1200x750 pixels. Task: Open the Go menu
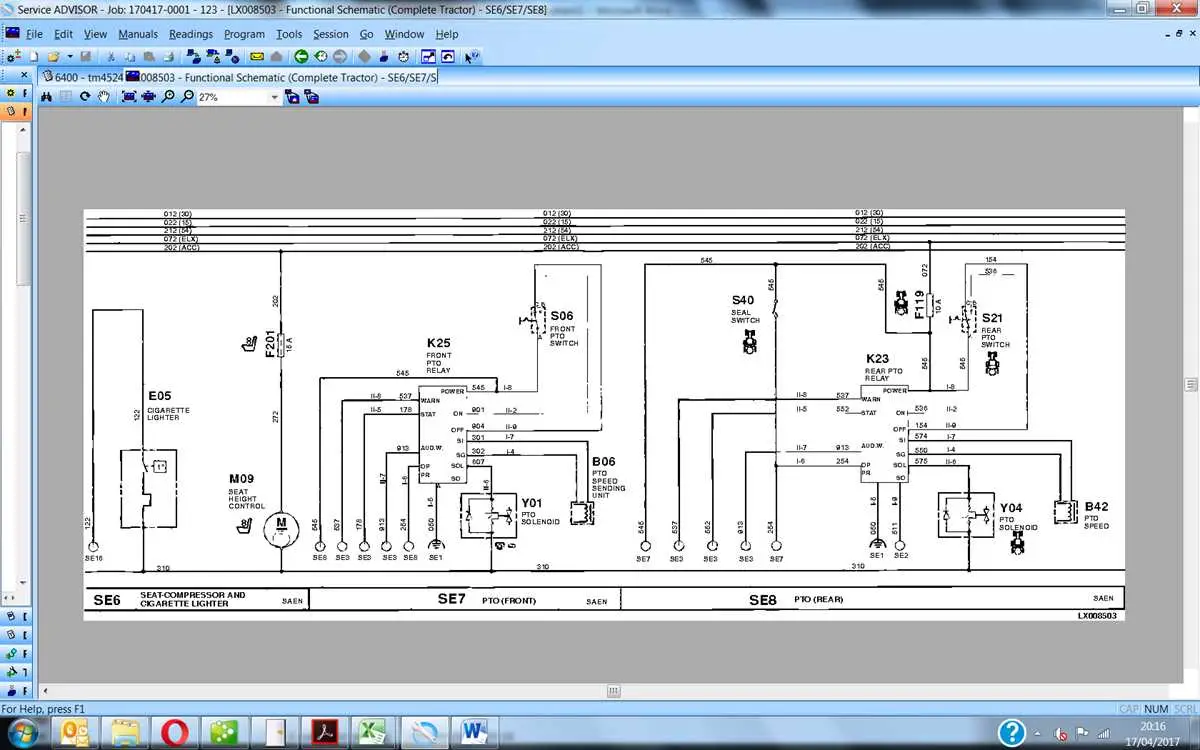366,34
